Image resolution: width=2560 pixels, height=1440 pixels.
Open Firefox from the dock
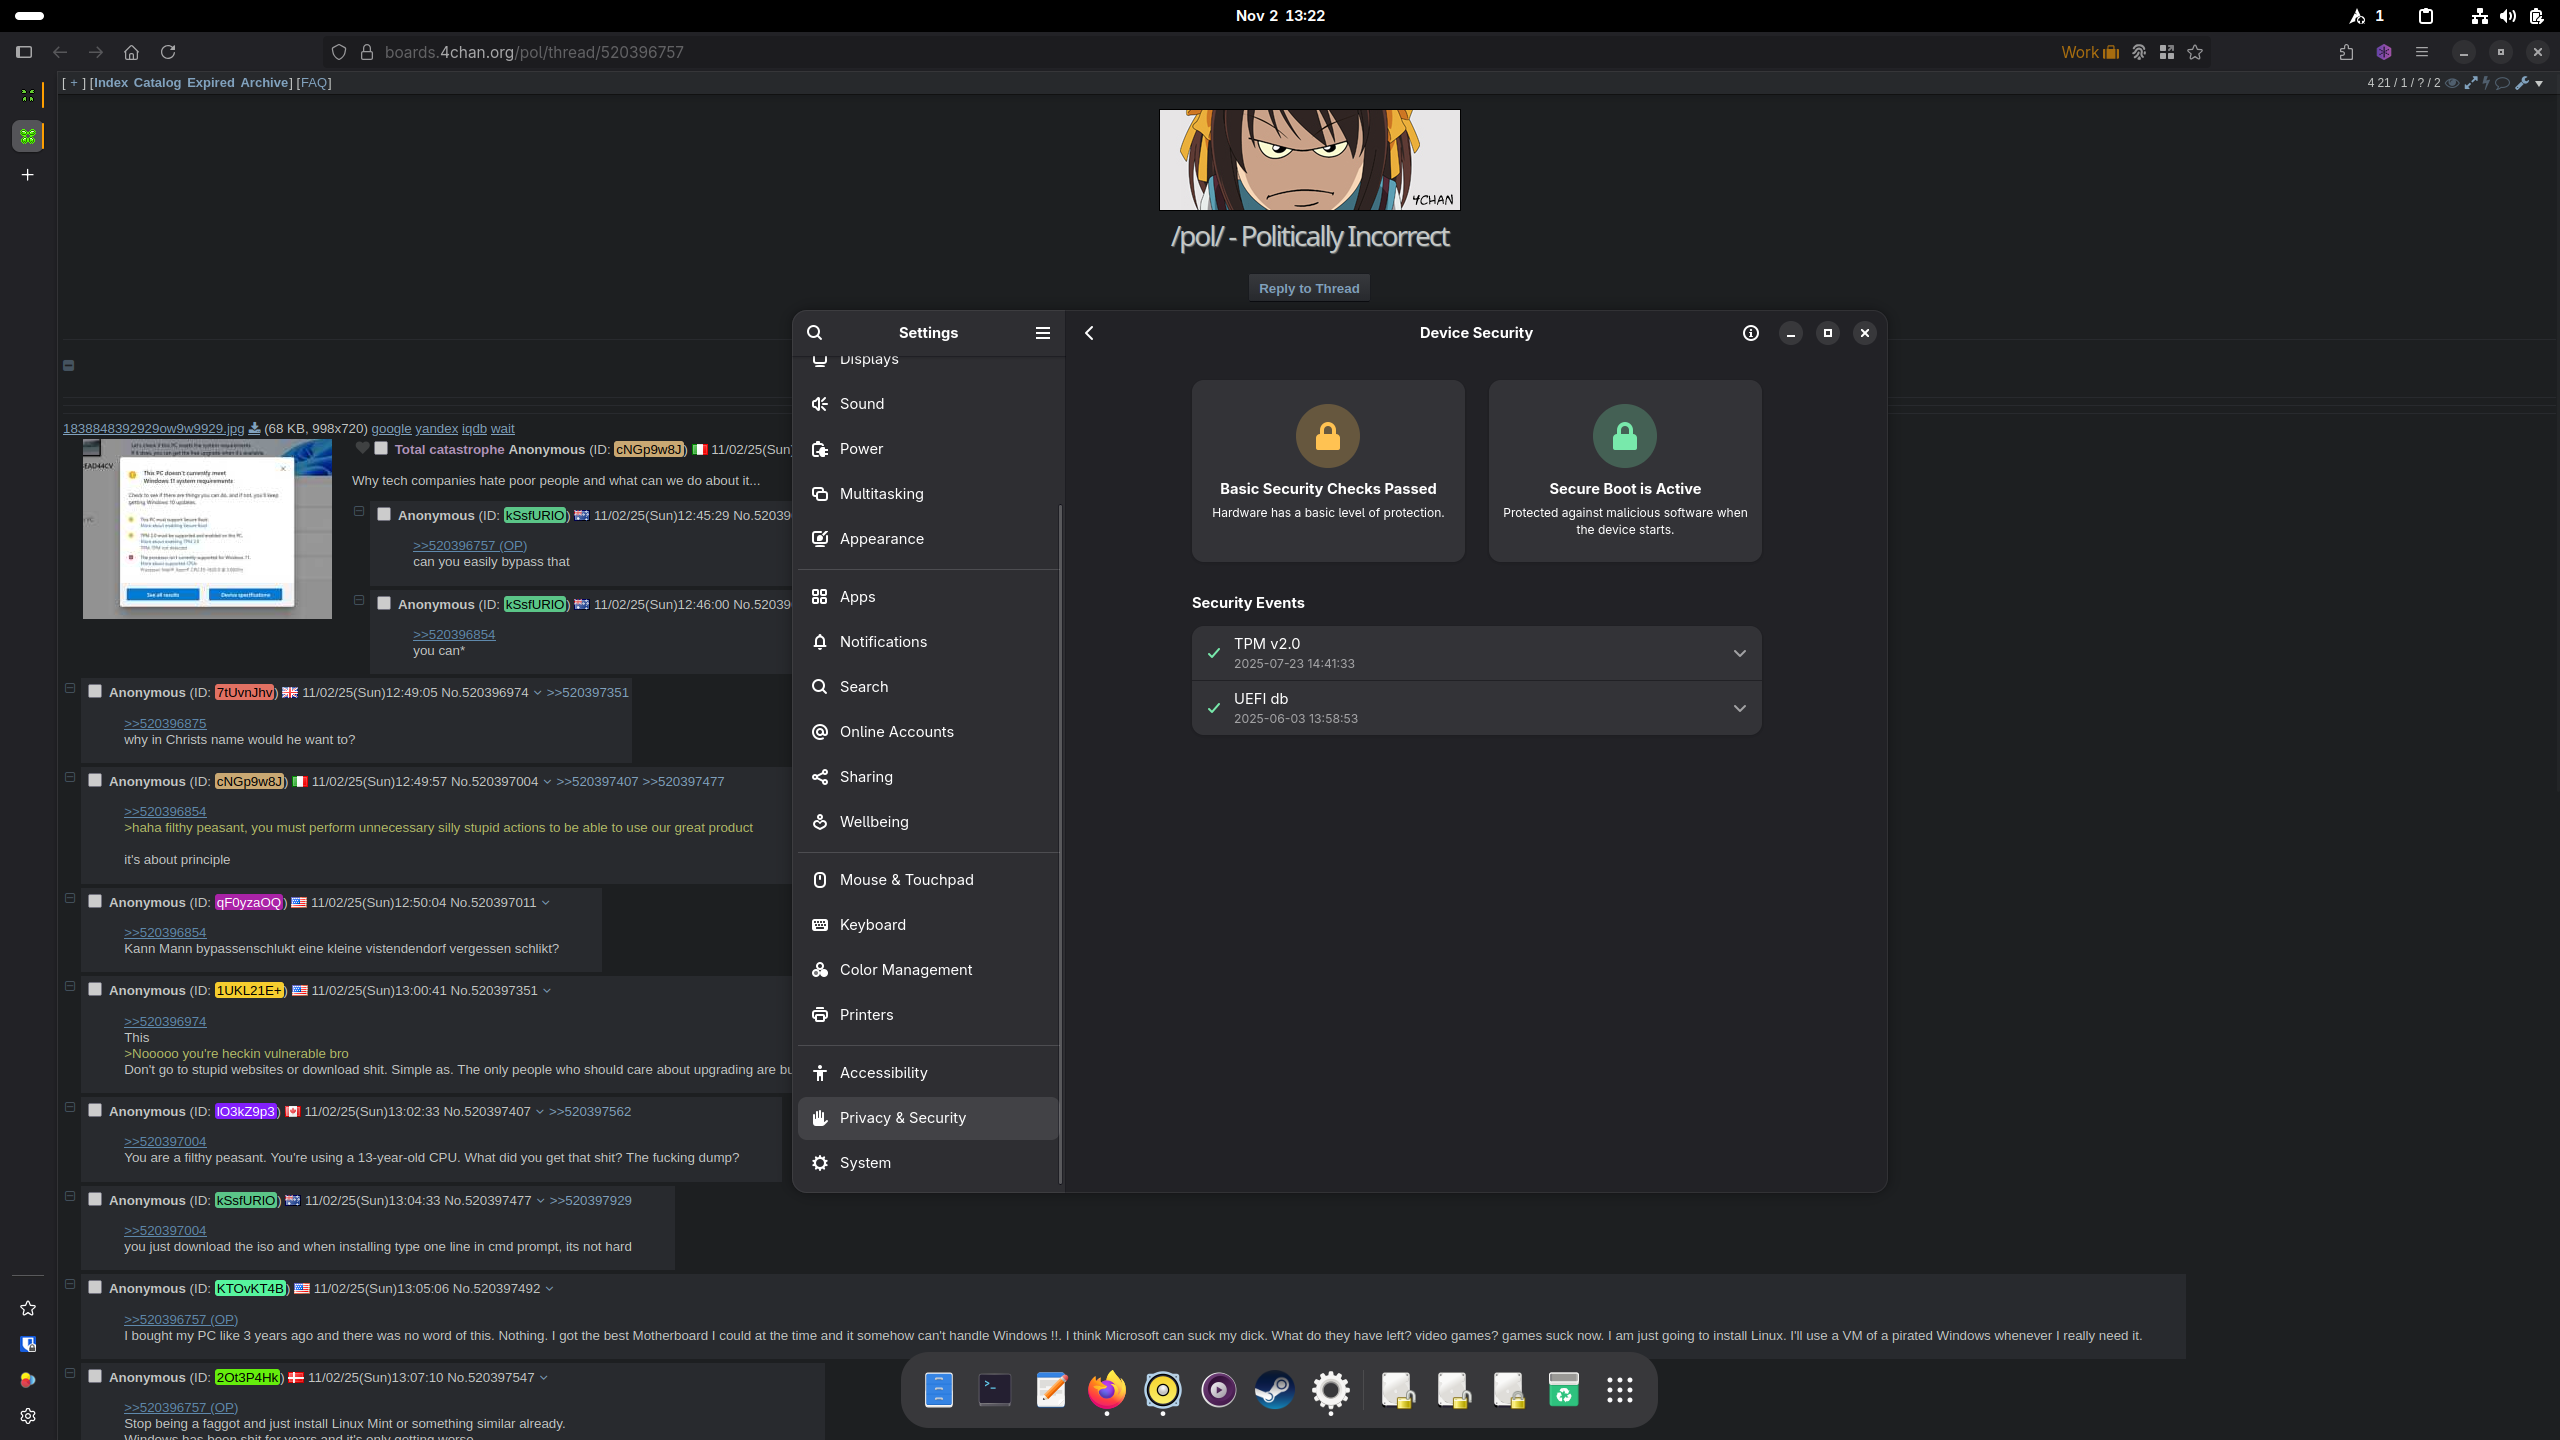[1106, 1390]
